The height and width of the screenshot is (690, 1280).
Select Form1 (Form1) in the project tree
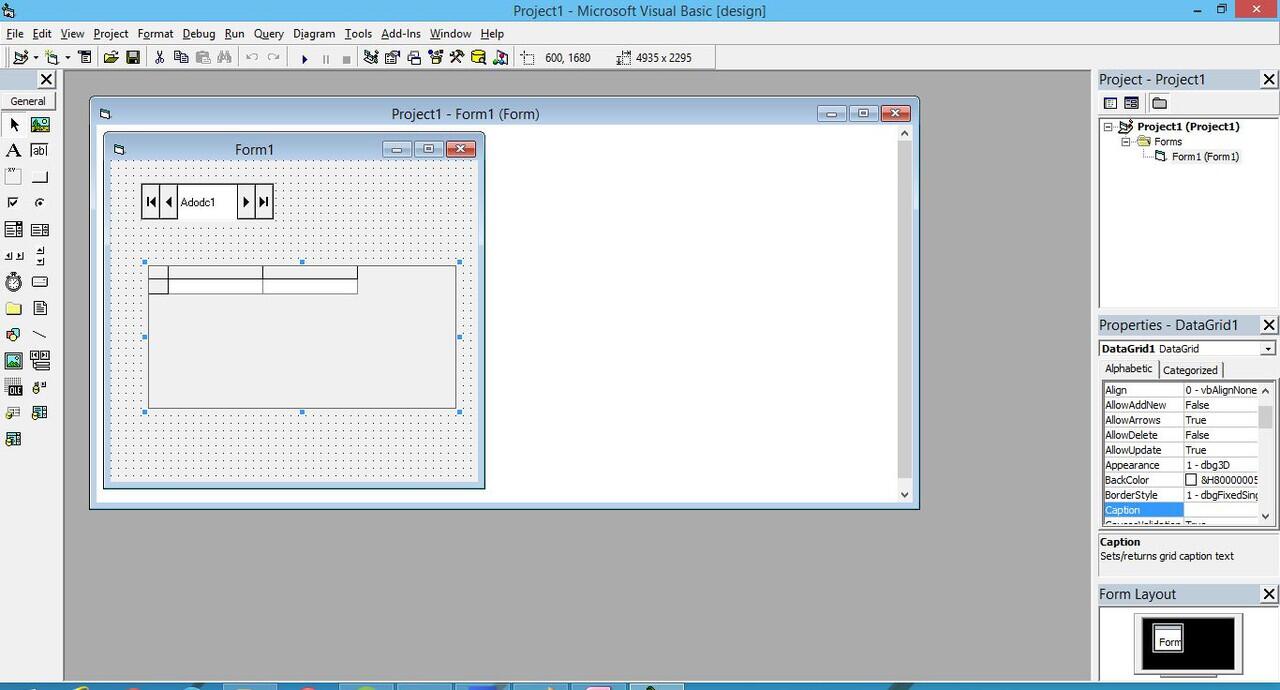(x=1205, y=157)
